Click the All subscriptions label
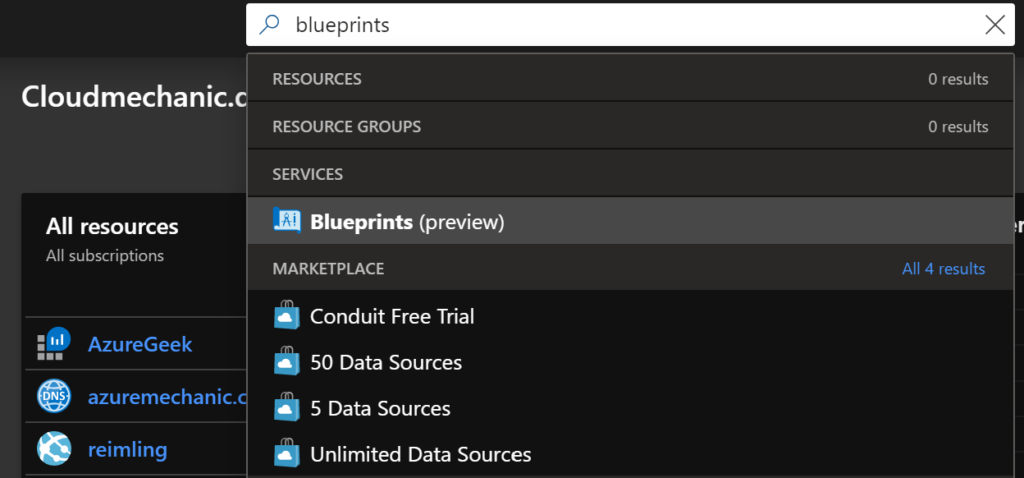The height and width of the screenshot is (478, 1024). (x=104, y=255)
